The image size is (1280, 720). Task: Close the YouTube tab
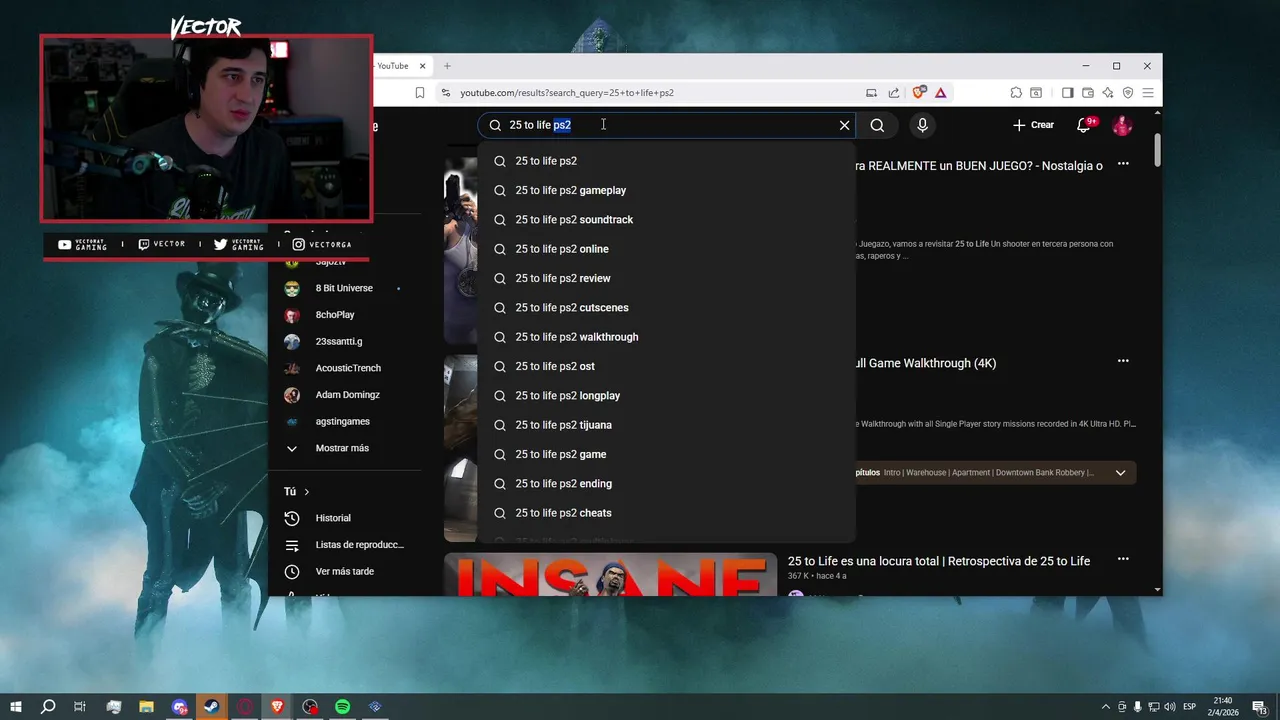[423, 66]
